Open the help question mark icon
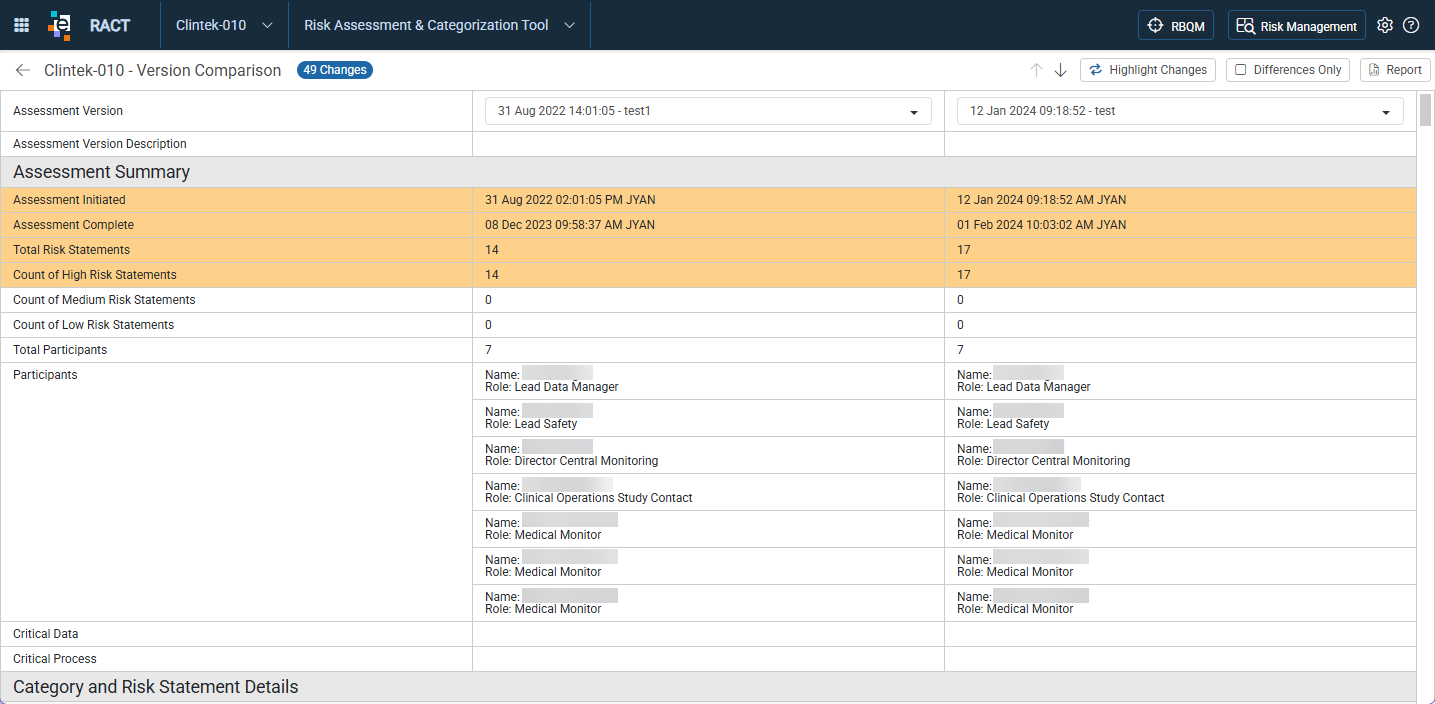1435x704 pixels. pos(1411,26)
